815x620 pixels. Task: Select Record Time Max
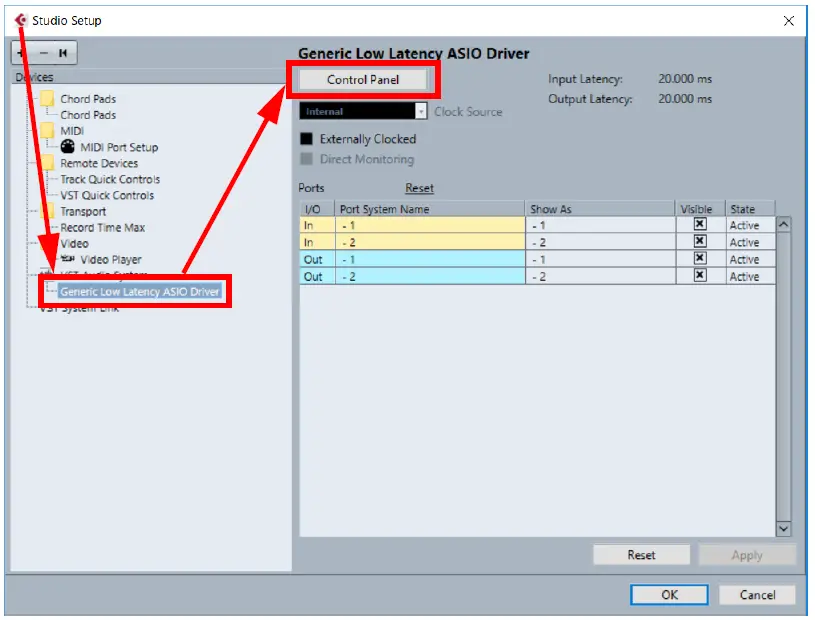pyautogui.click(x=102, y=228)
